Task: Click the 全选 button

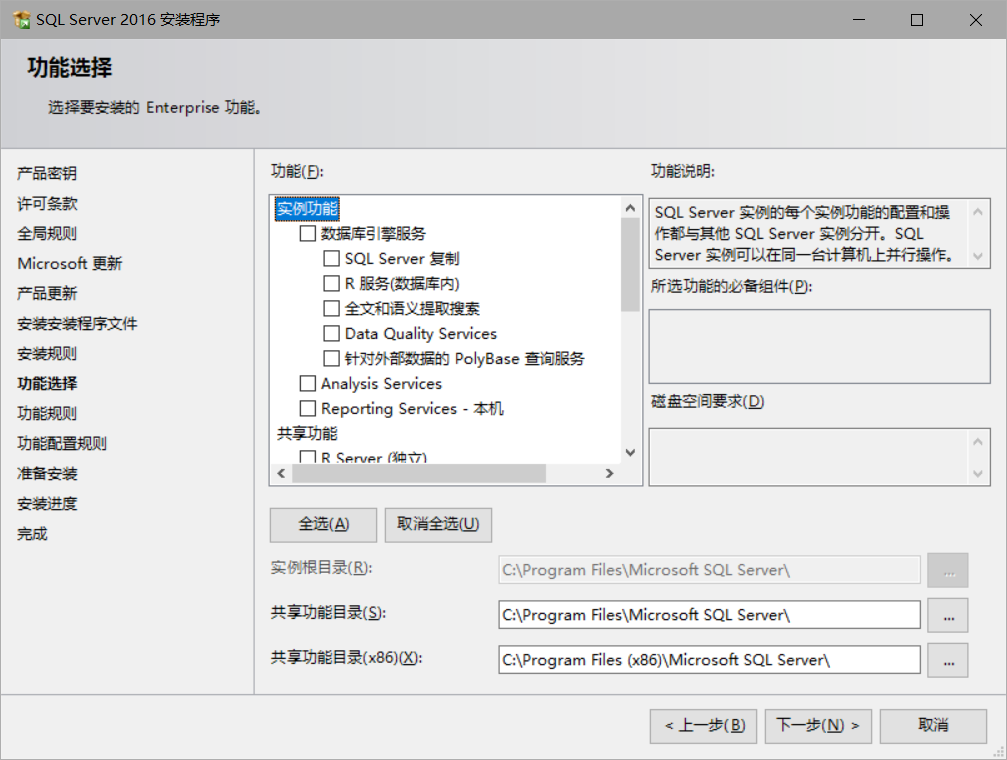Action: pos(322,524)
